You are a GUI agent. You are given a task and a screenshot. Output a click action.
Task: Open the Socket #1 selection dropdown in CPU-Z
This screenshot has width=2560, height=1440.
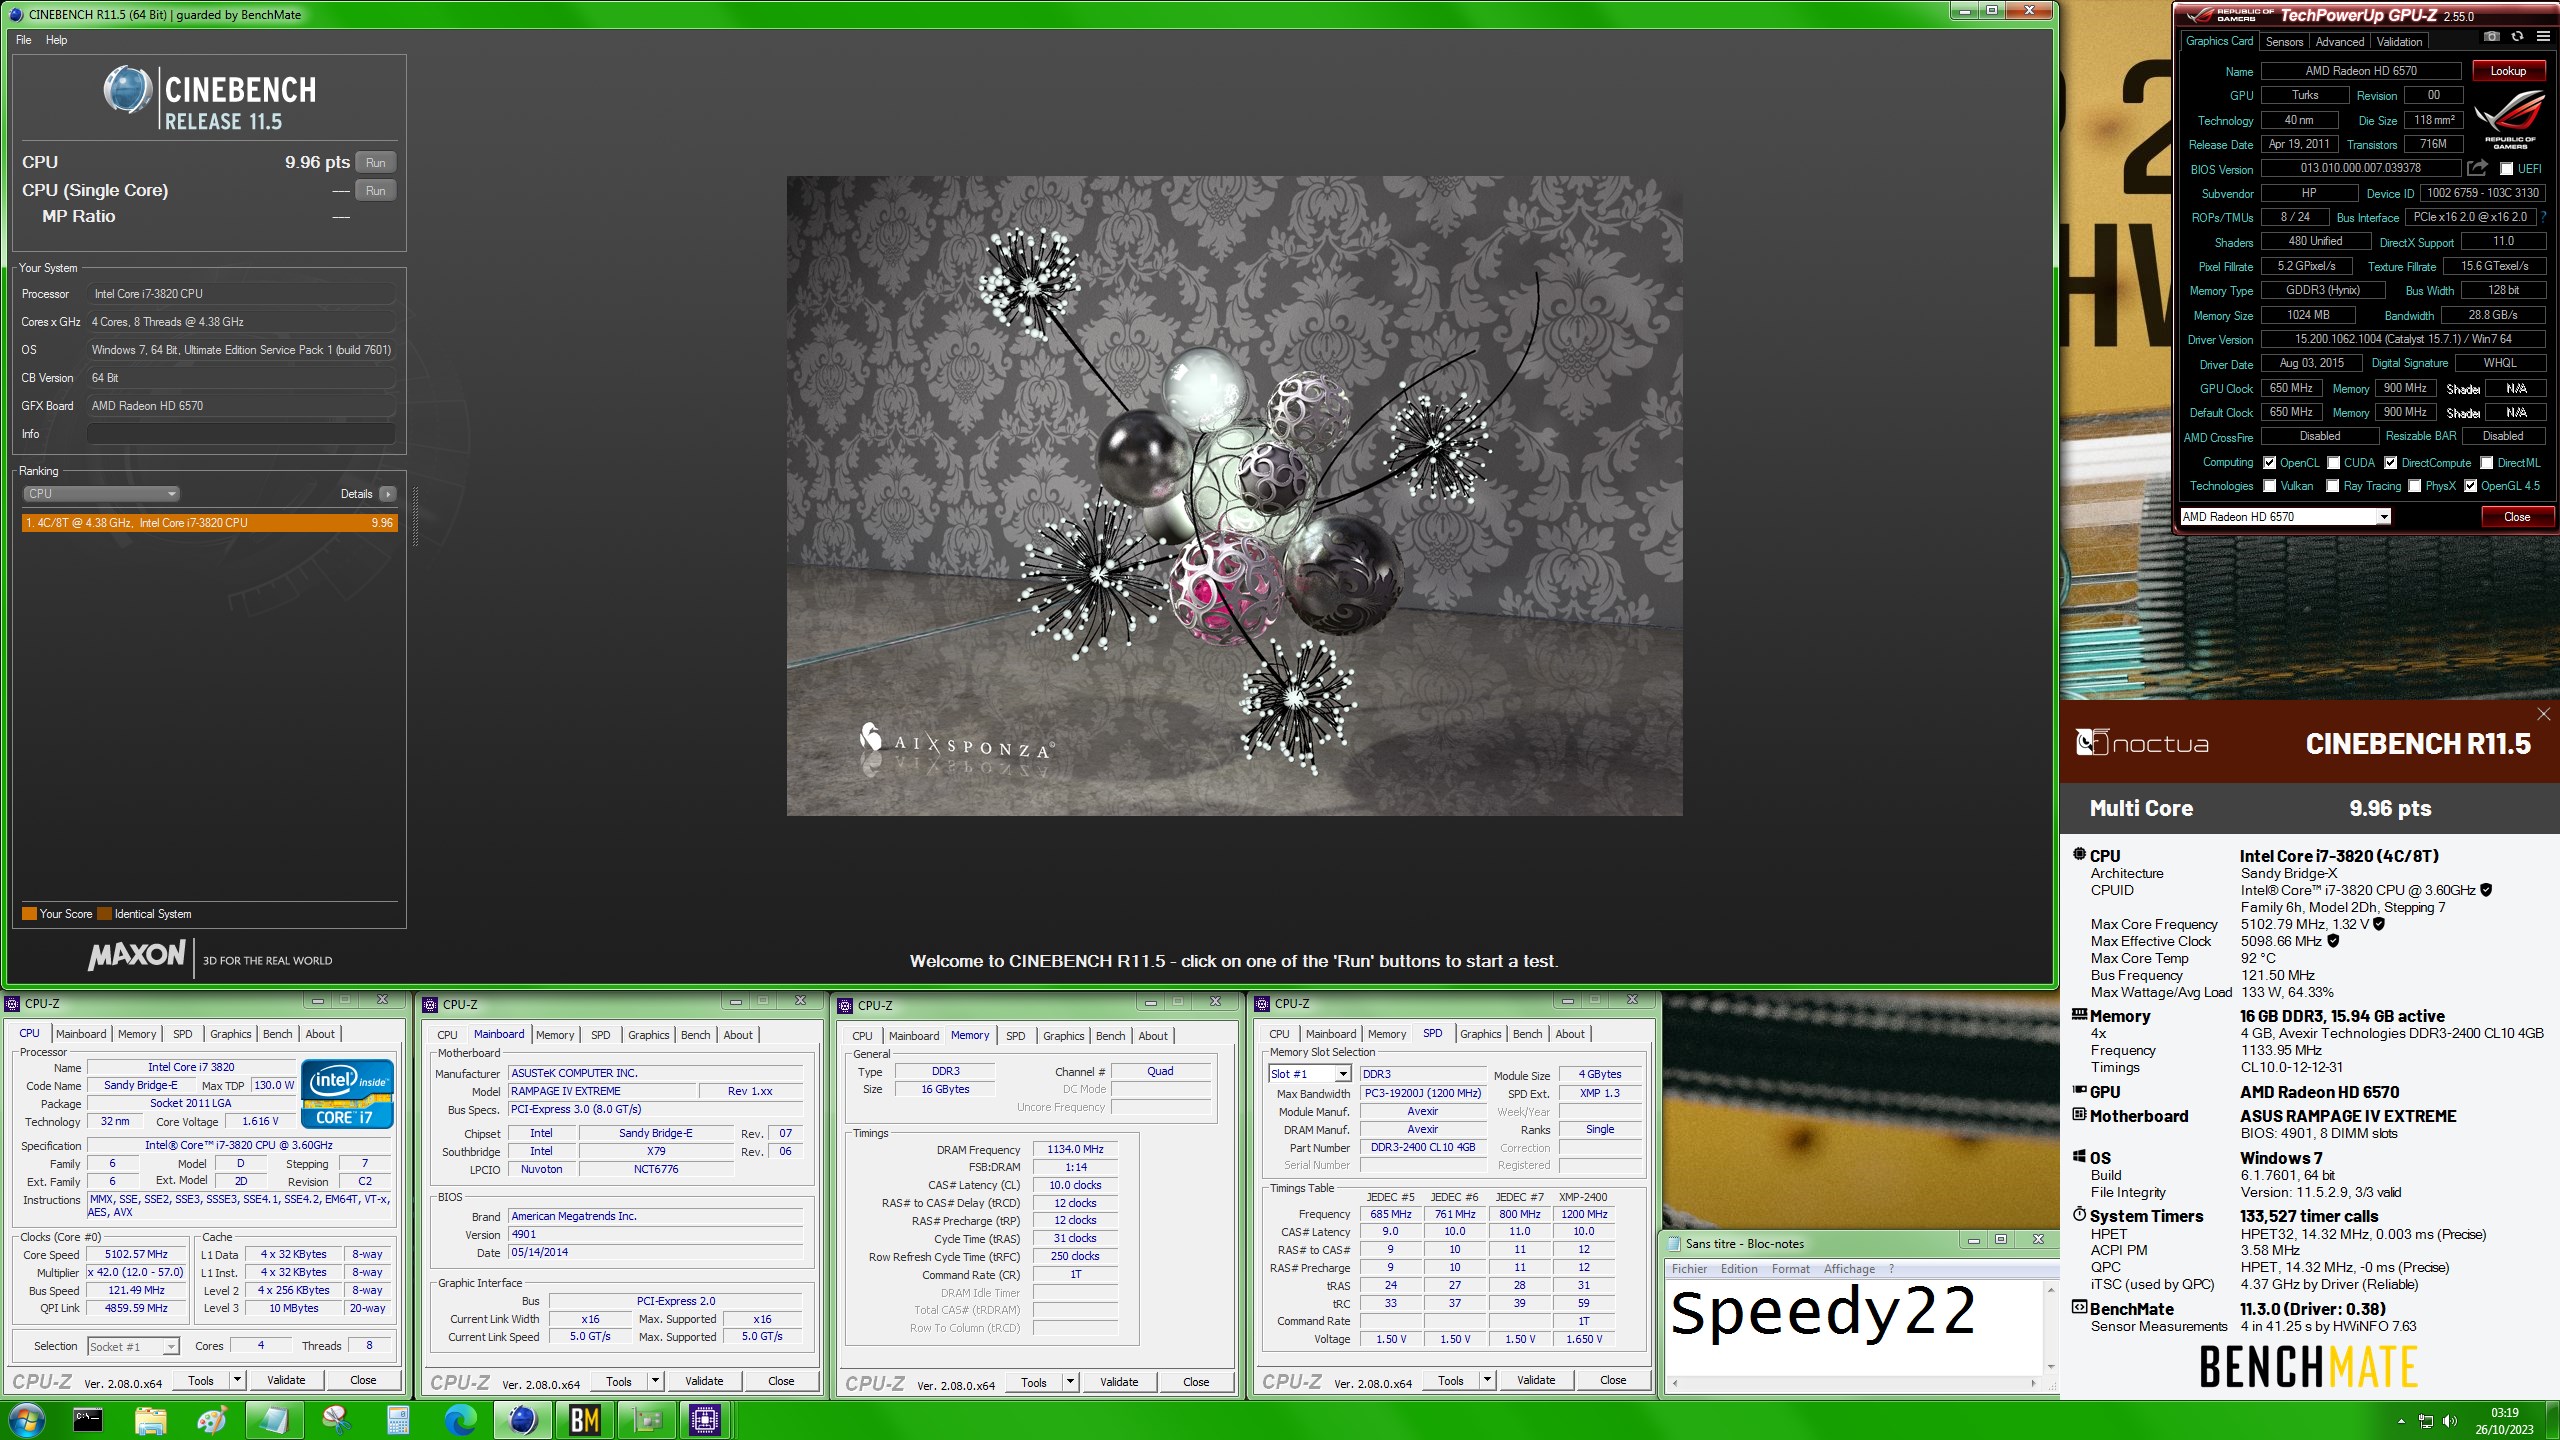[x=133, y=1347]
